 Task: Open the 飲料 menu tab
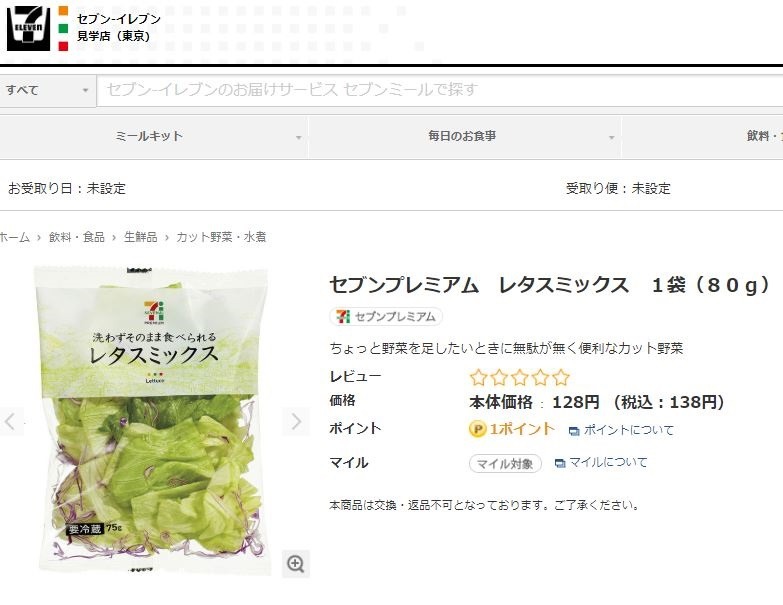click(x=703, y=136)
